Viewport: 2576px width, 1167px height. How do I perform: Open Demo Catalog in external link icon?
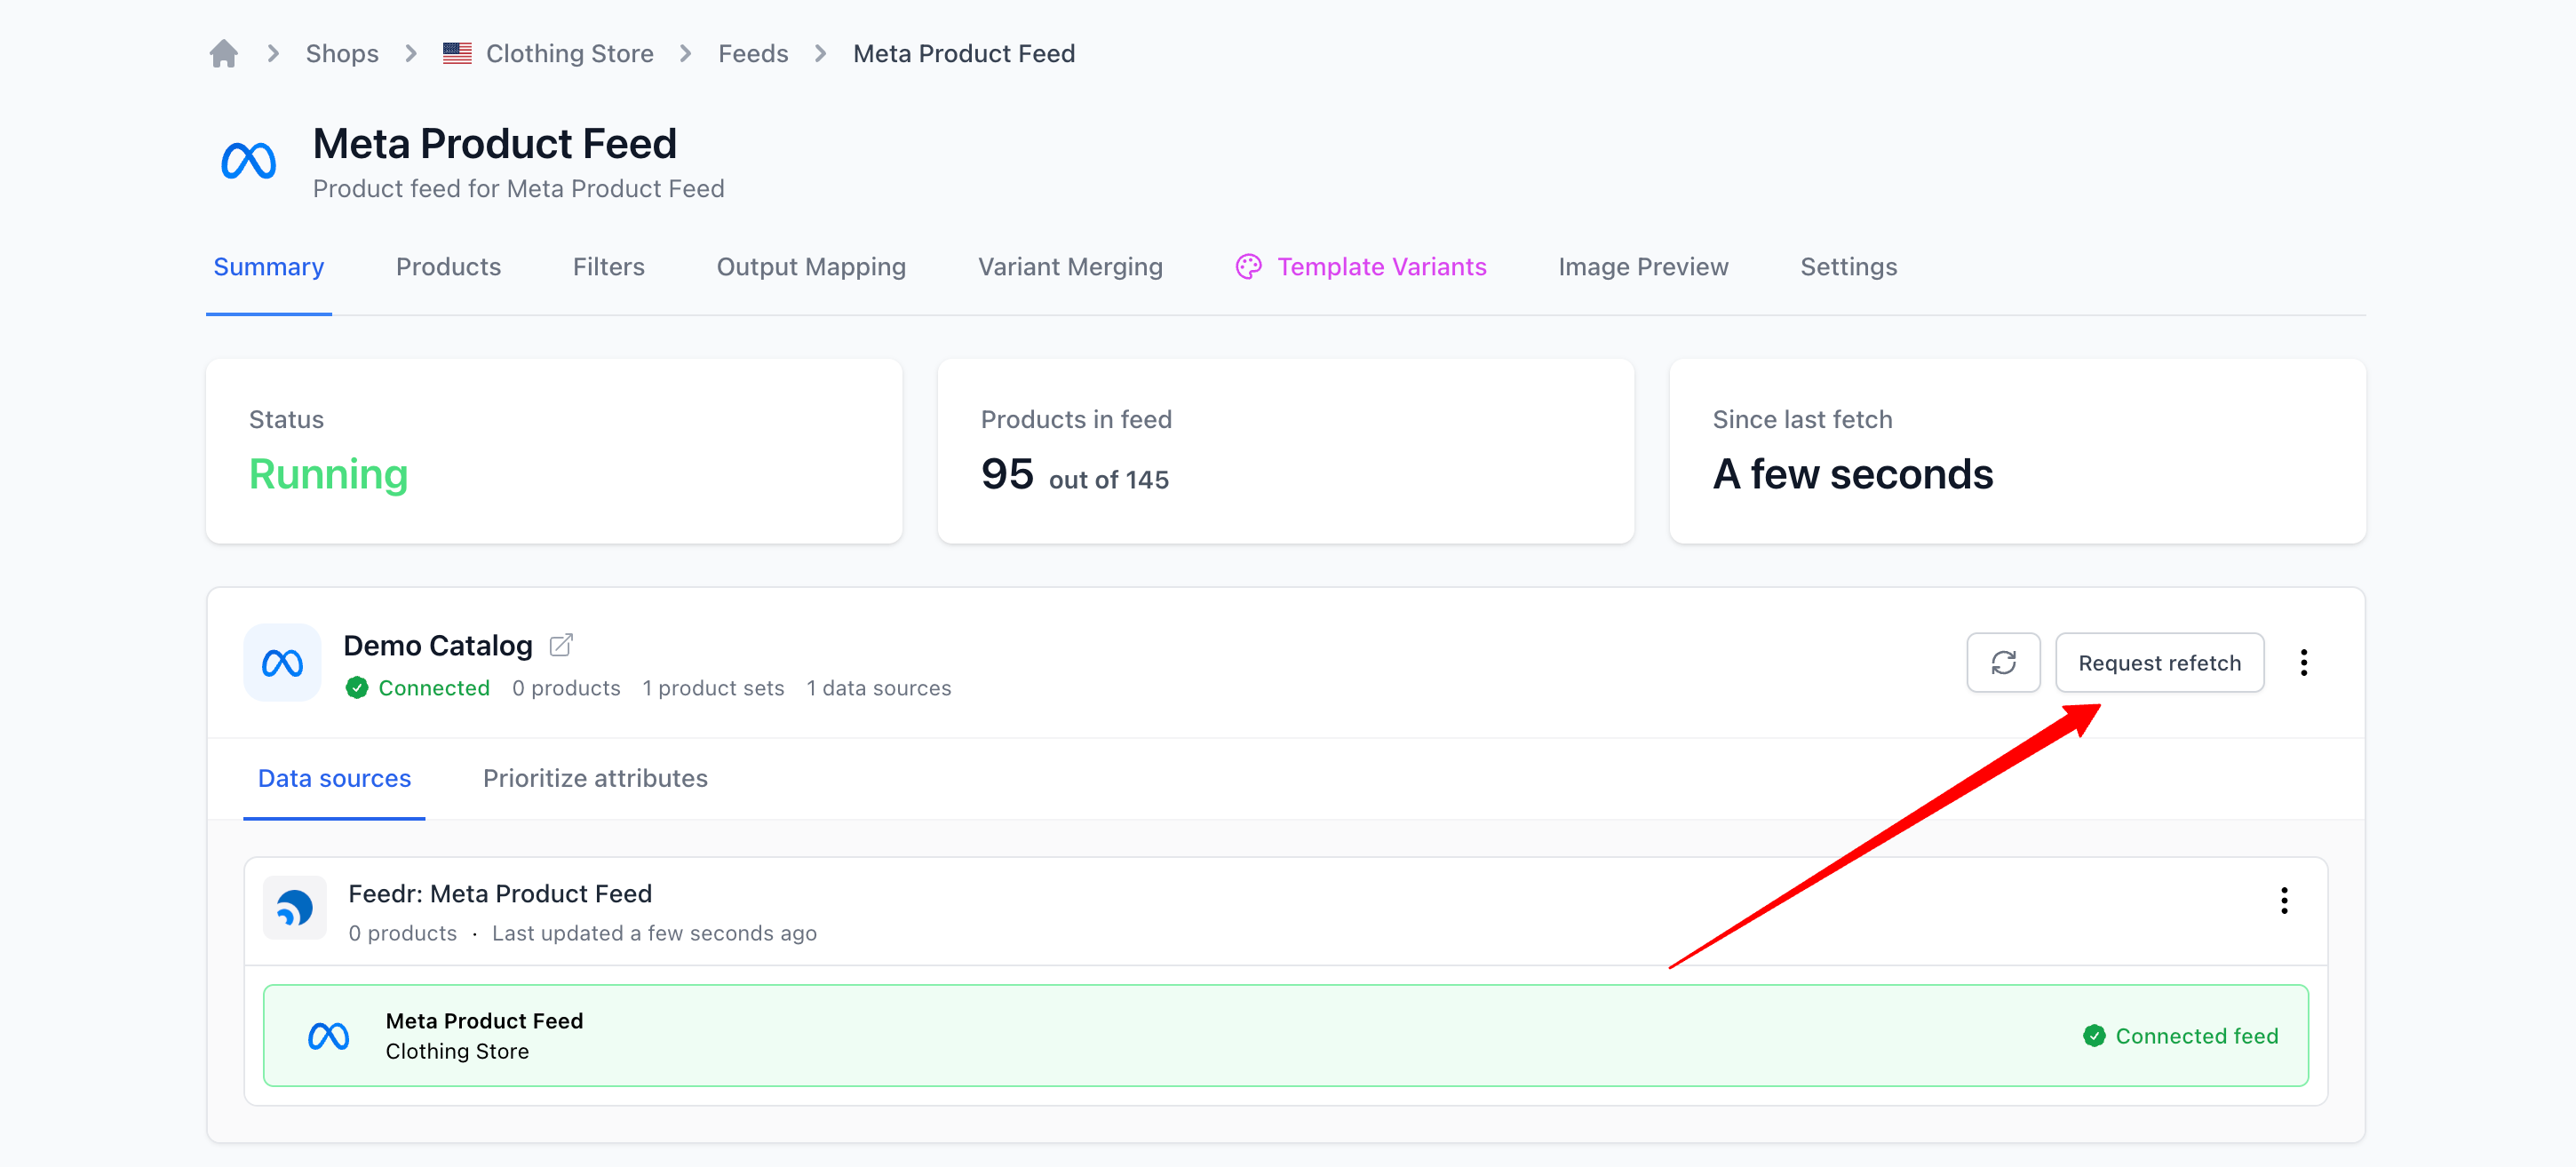click(x=561, y=645)
